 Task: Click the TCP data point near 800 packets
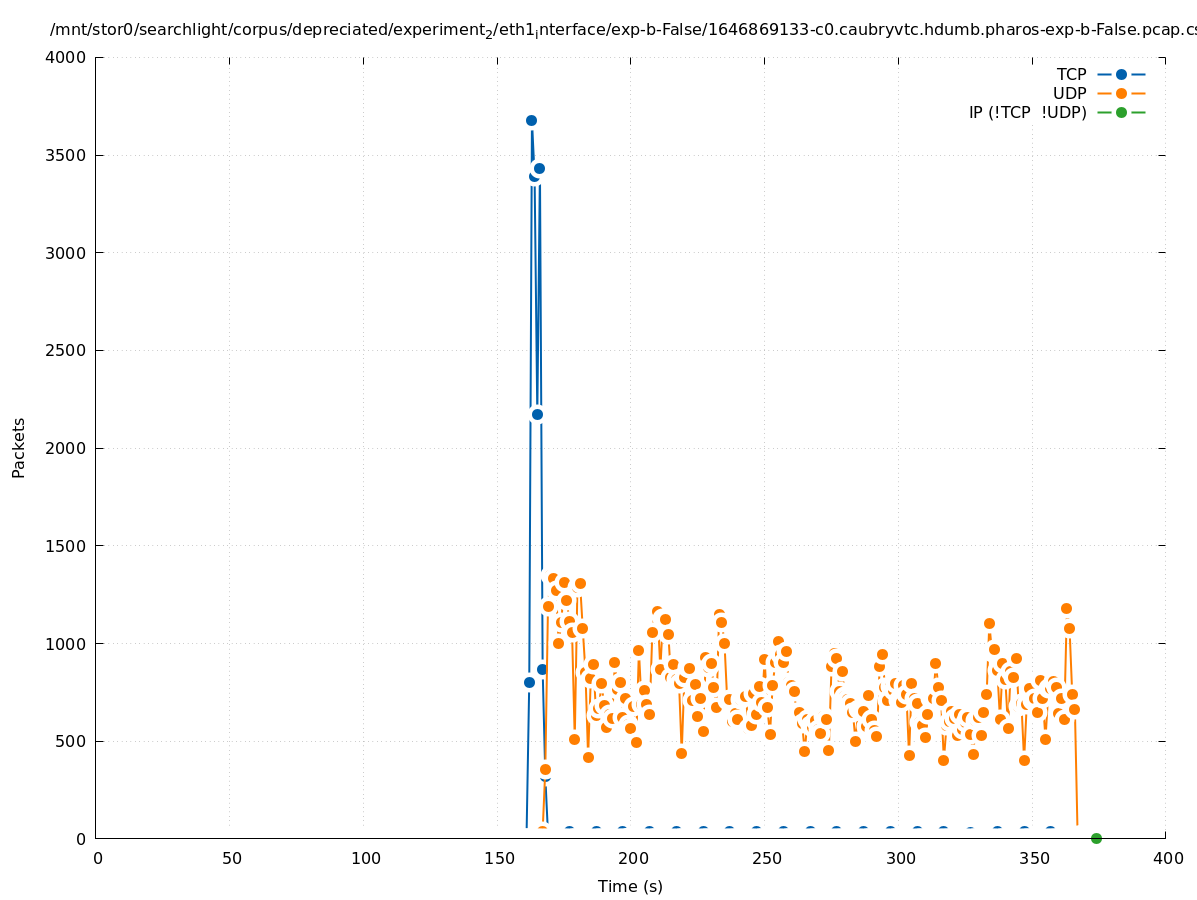pyautogui.click(x=529, y=682)
